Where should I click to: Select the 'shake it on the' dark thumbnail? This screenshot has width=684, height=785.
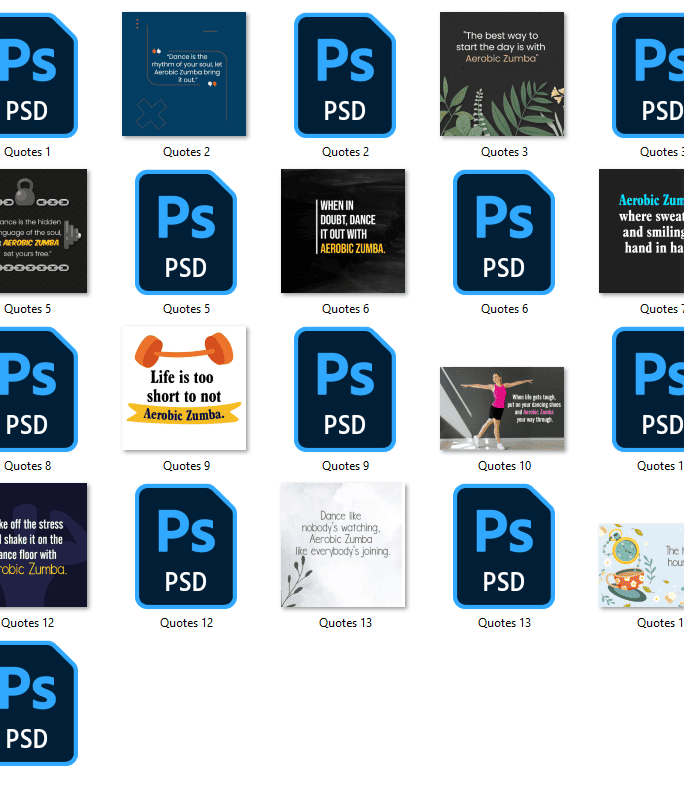pyautogui.click(x=43, y=545)
